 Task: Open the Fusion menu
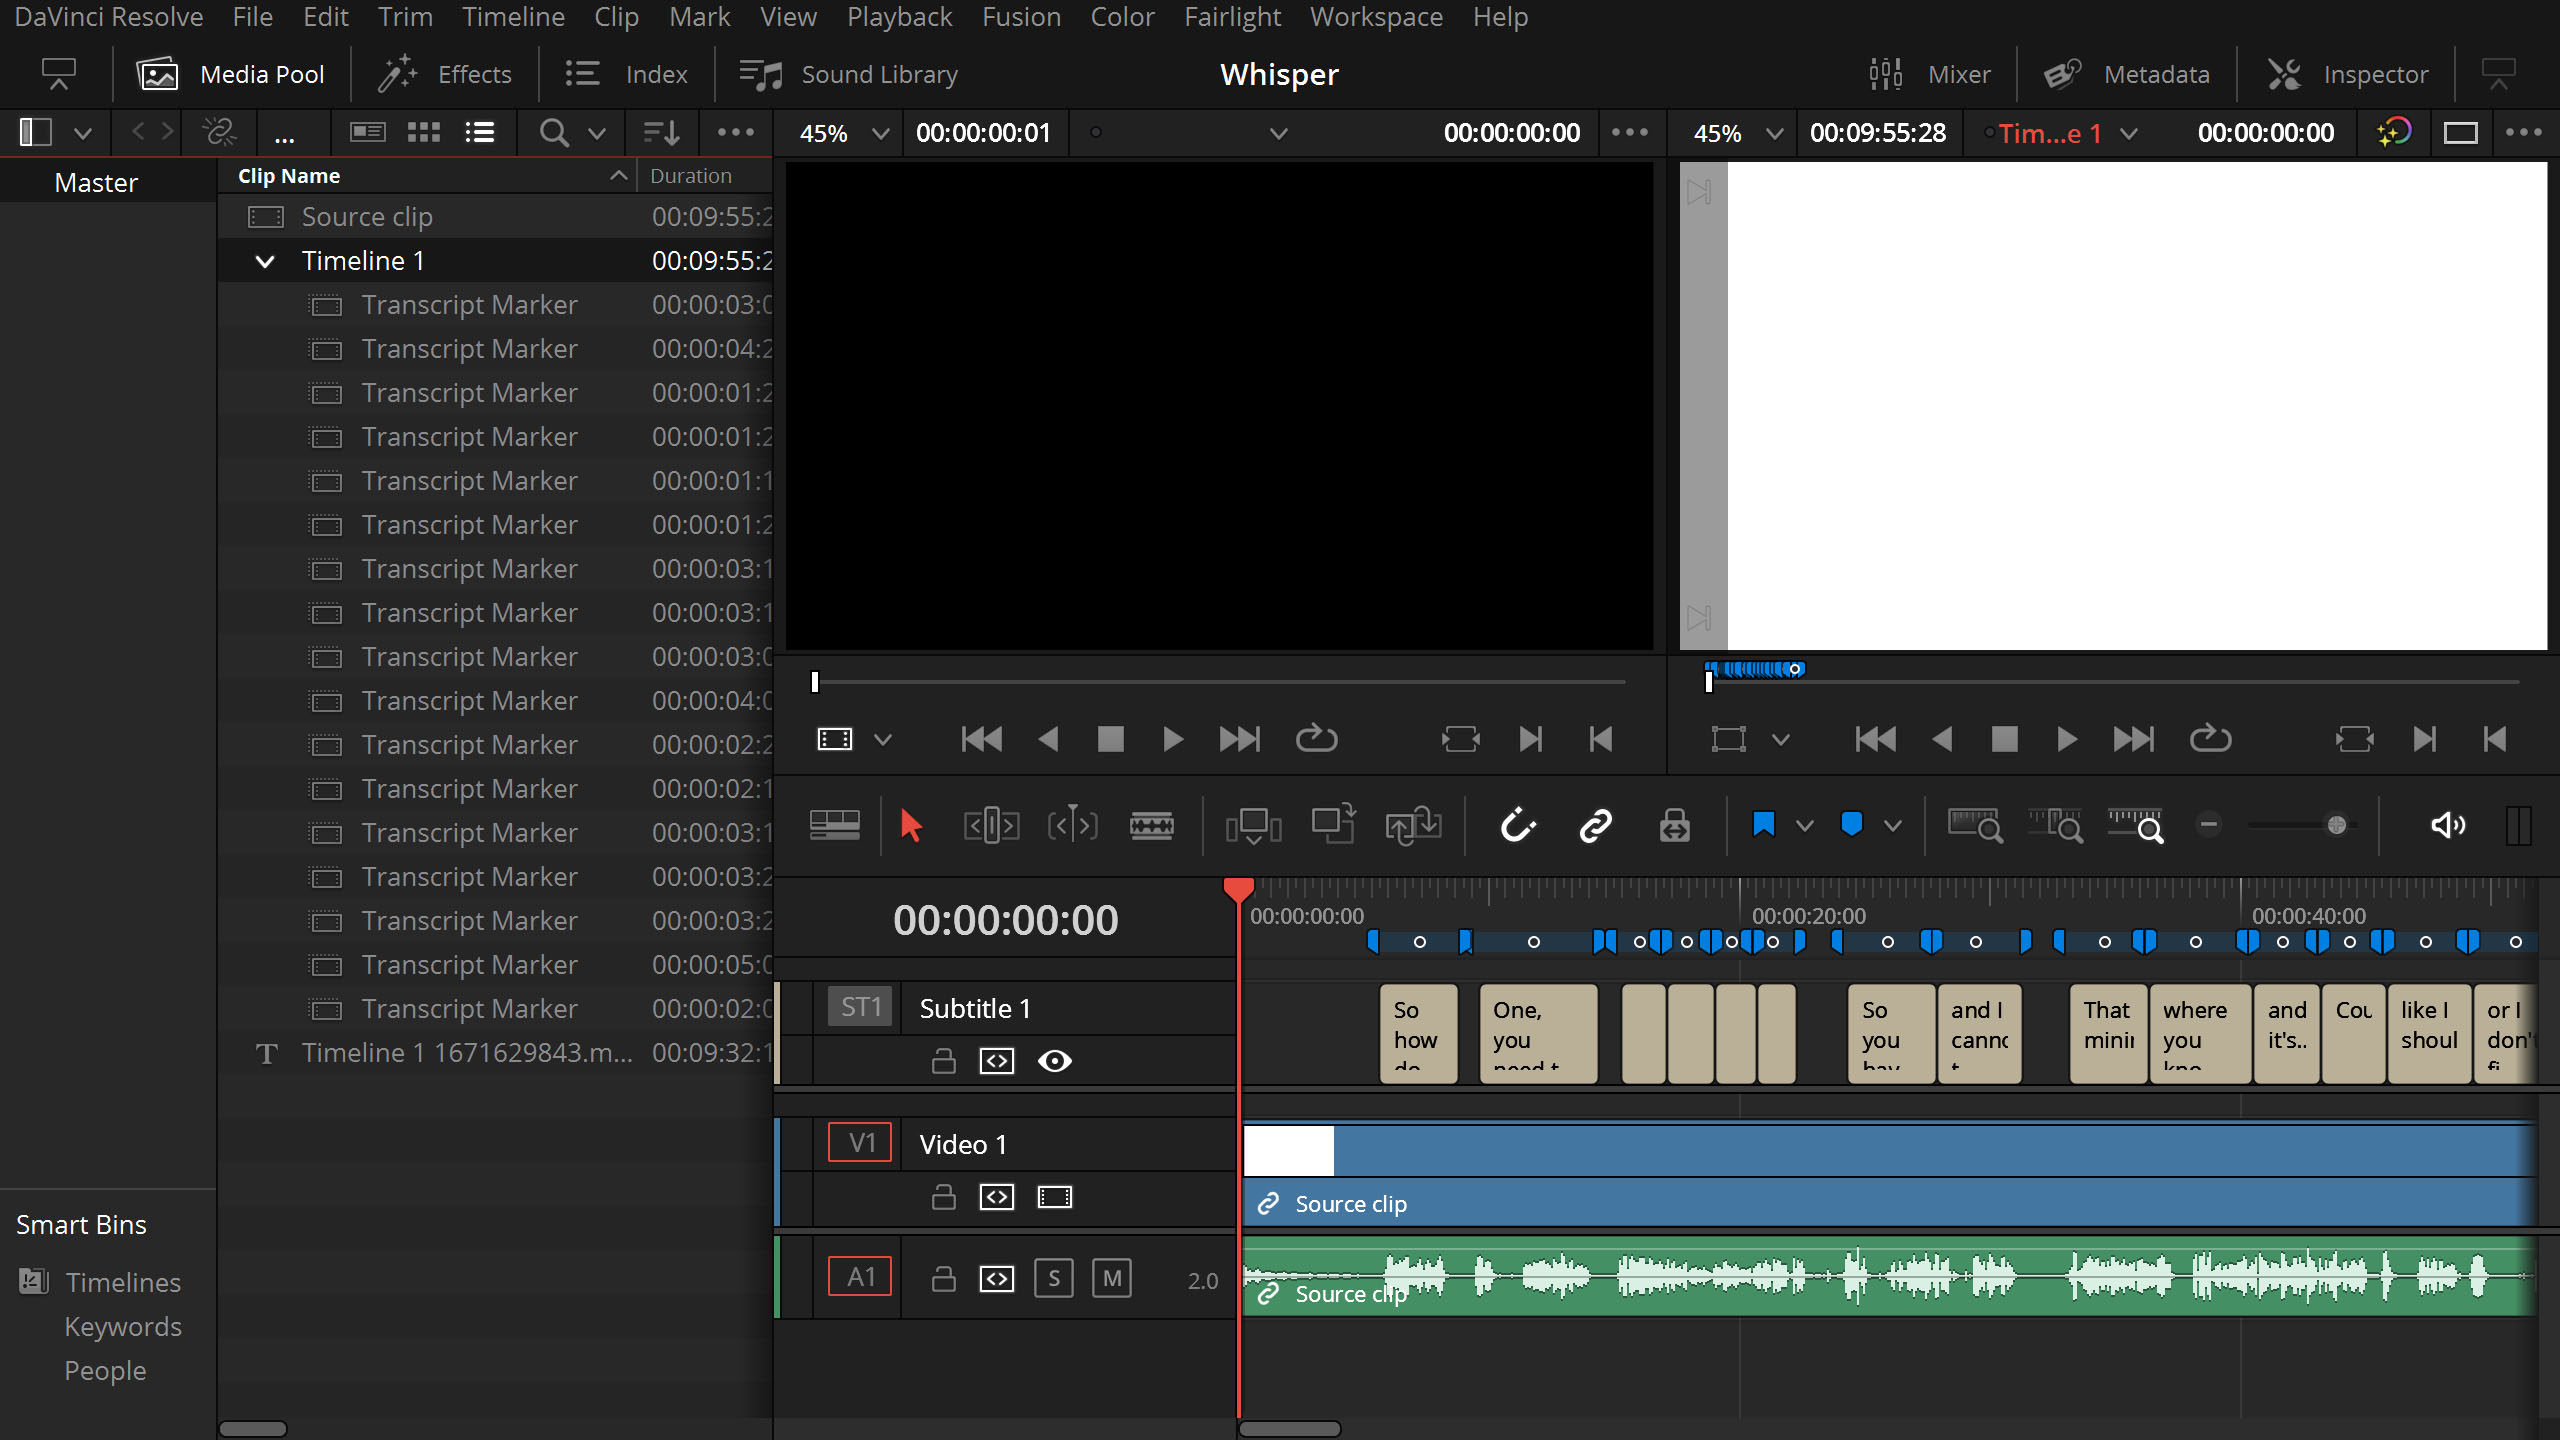tap(1021, 17)
